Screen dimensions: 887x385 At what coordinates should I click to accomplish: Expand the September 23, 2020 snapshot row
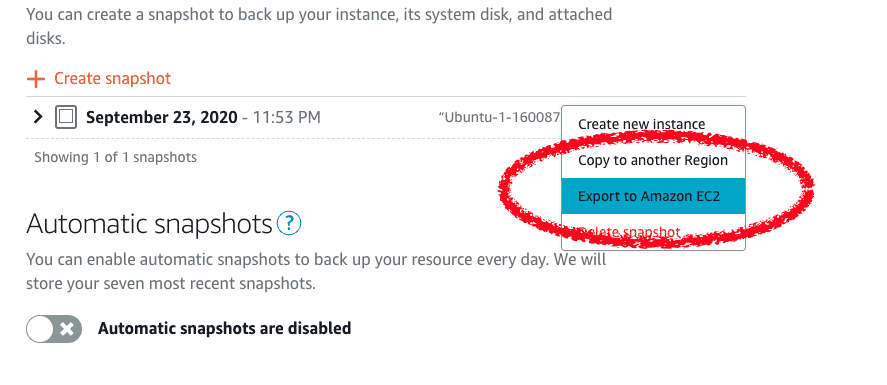tap(38, 117)
